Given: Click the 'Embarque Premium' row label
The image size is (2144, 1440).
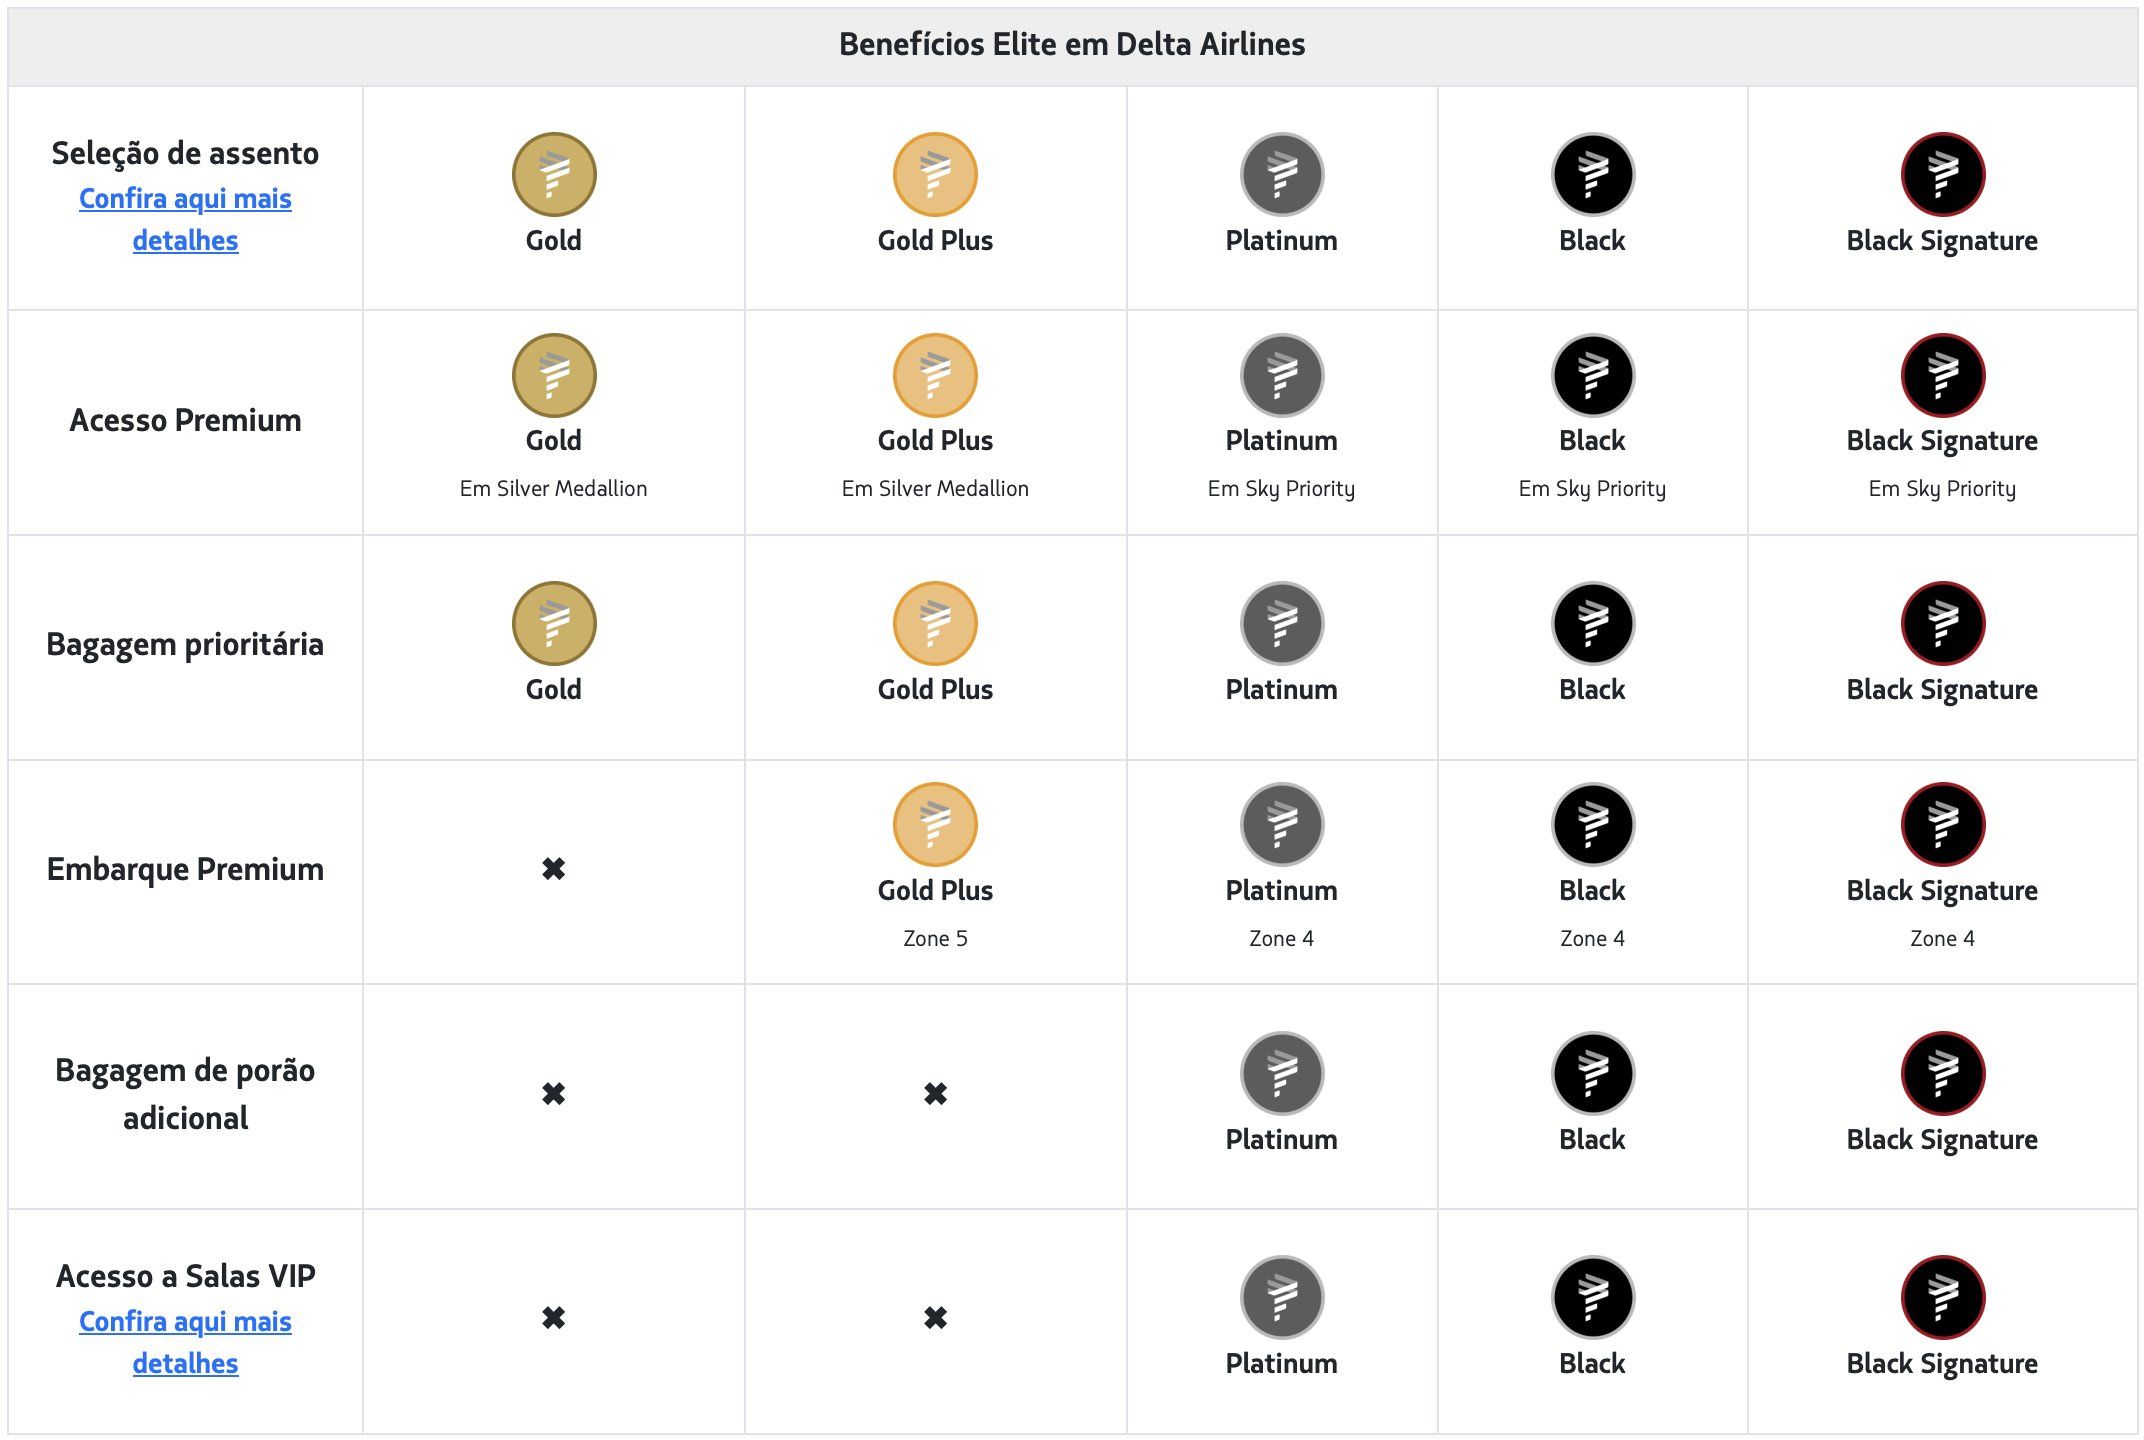Looking at the screenshot, I should click(186, 869).
